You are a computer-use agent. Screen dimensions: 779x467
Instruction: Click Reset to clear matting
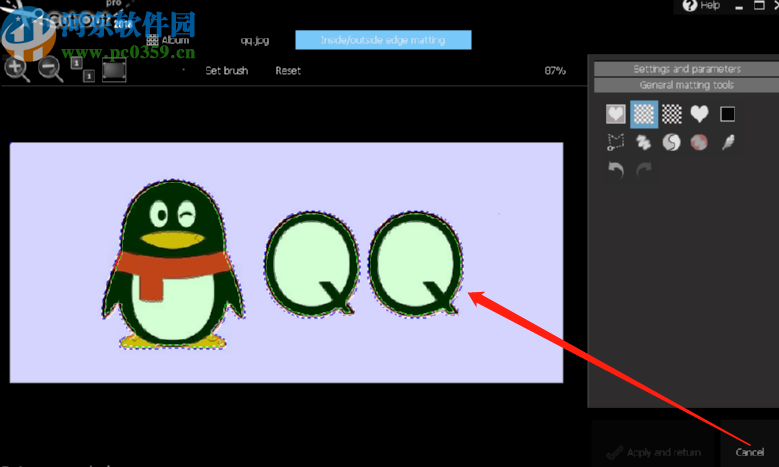coord(288,71)
